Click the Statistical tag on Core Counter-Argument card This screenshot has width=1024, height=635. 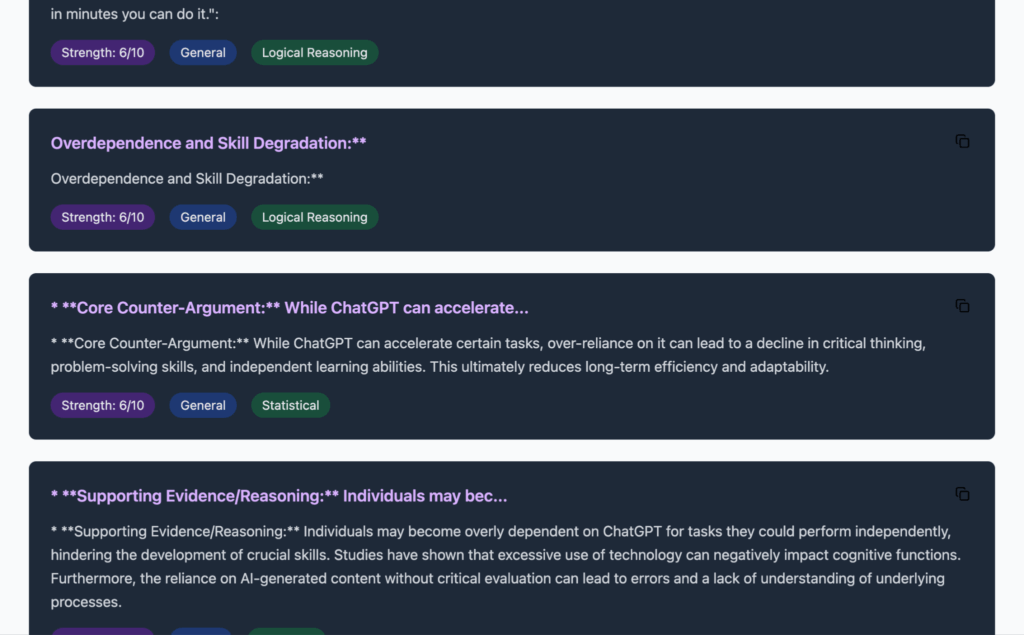290,405
